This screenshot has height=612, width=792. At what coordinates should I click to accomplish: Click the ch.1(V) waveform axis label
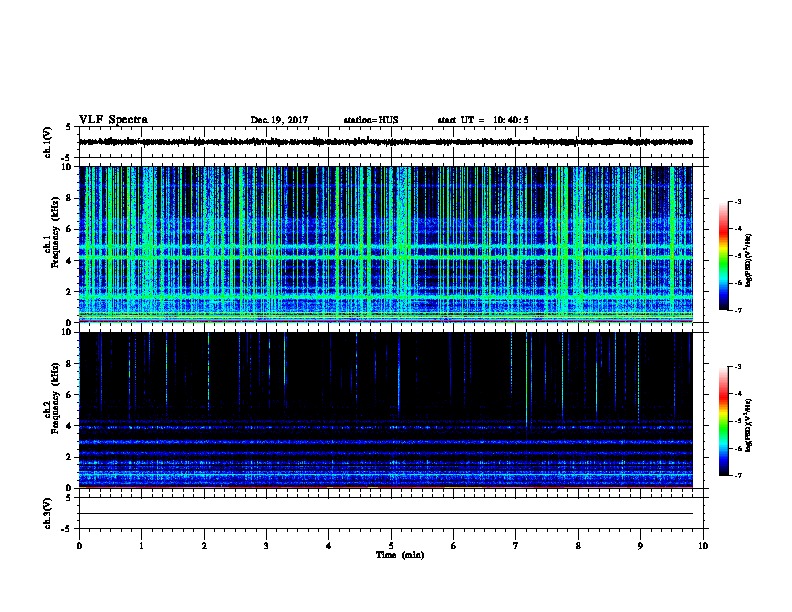[48, 142]
